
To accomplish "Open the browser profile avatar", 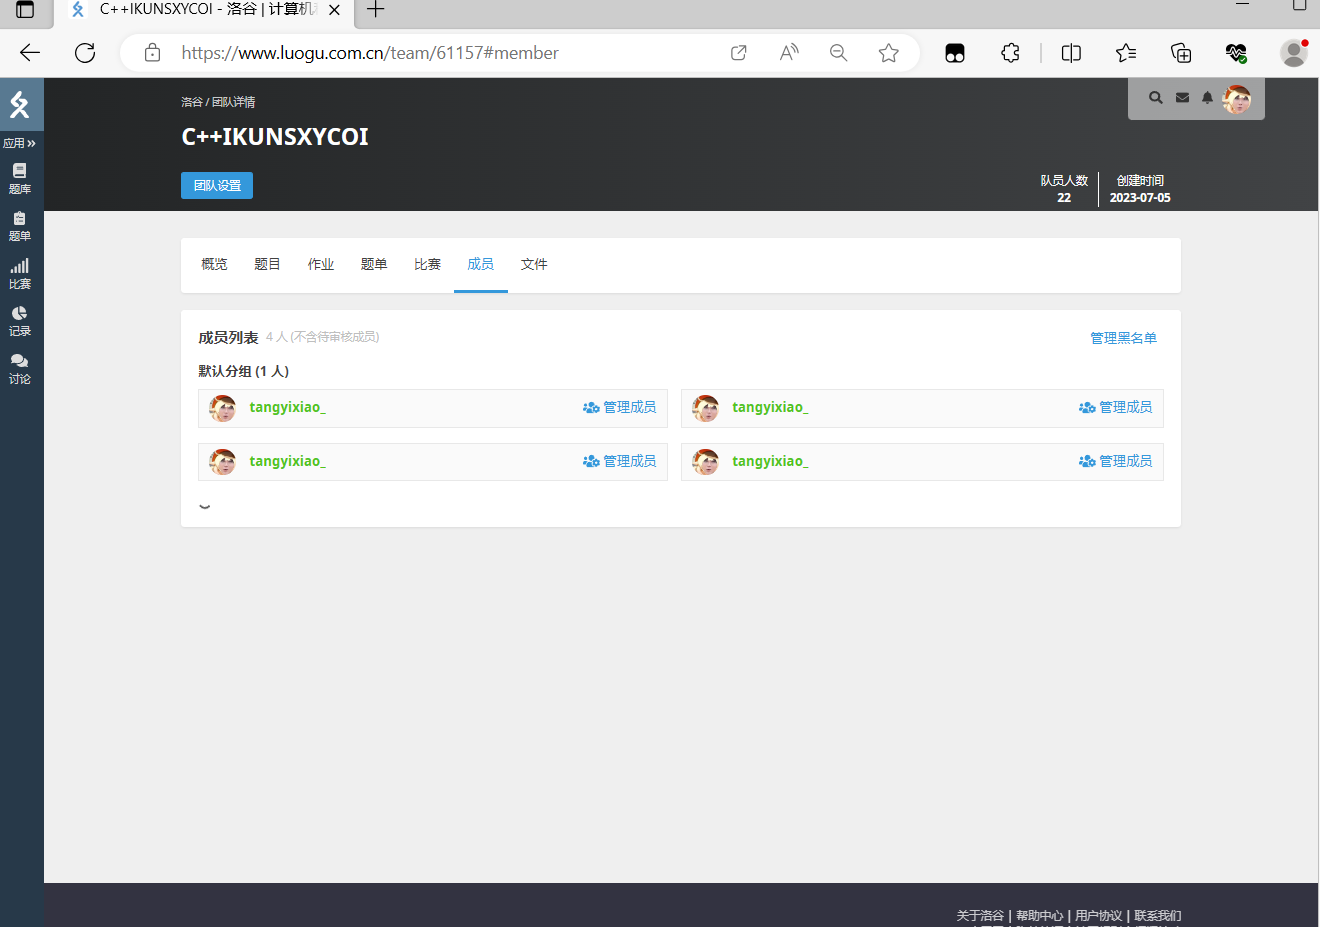I will tap(1294, 53).
